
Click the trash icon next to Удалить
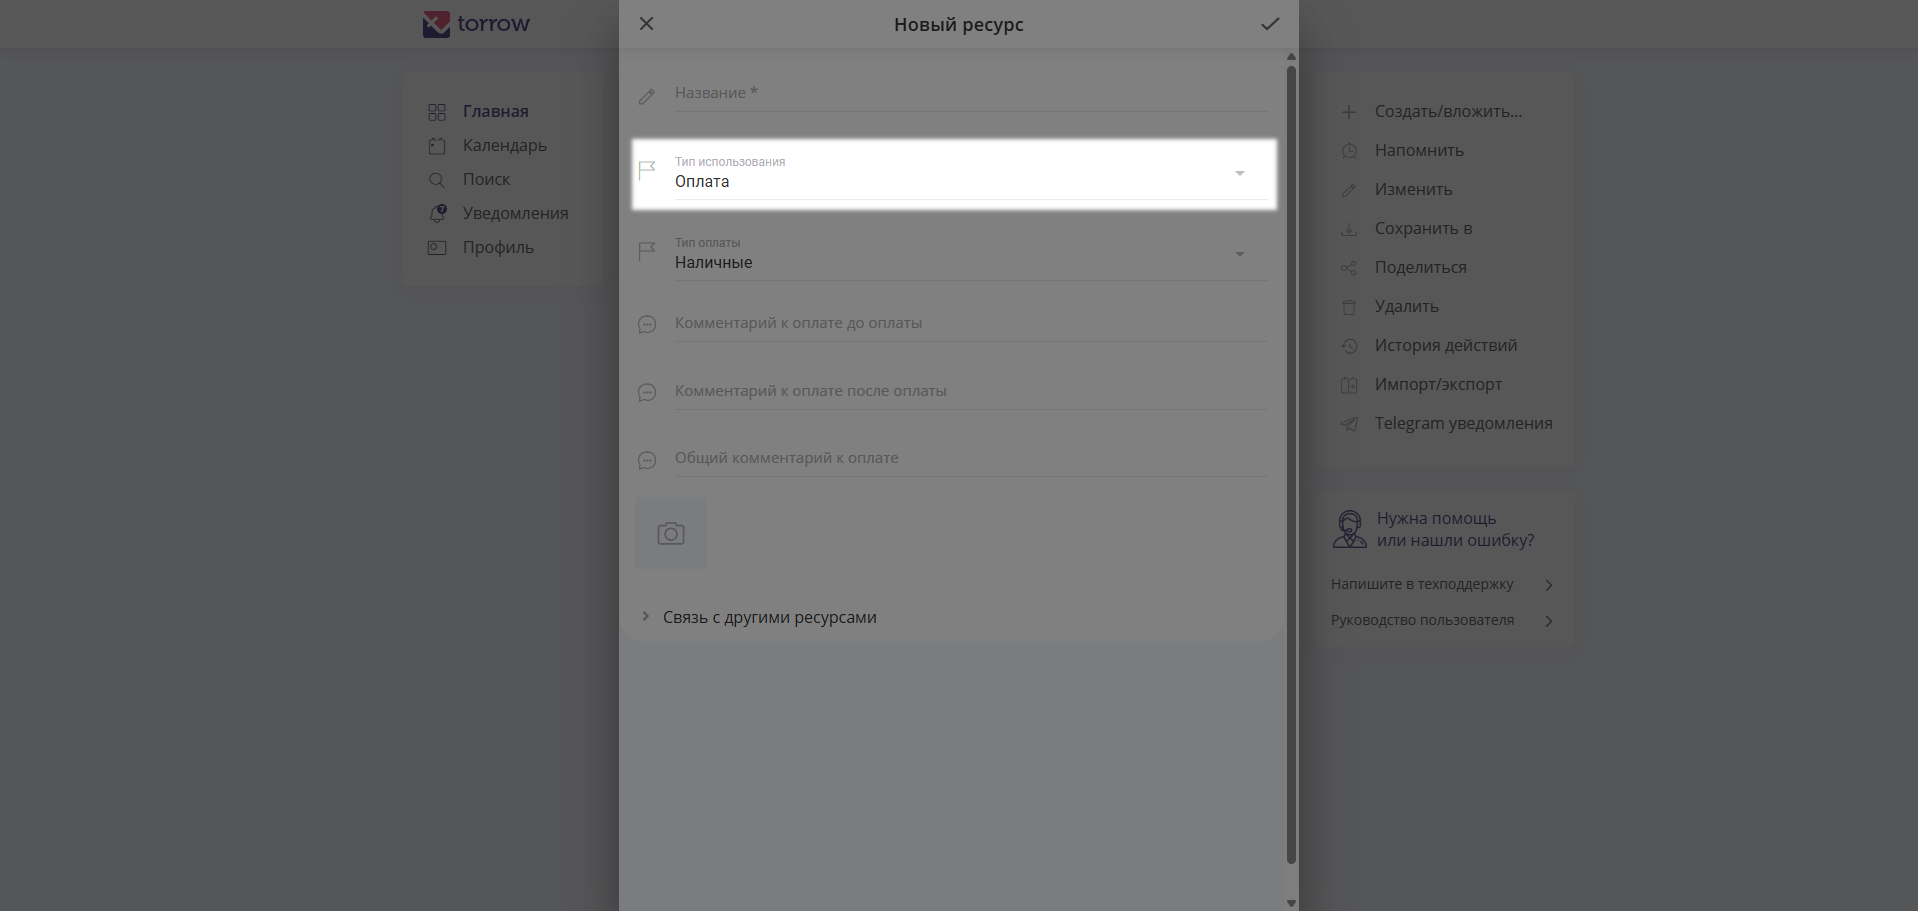(1349, 307)
